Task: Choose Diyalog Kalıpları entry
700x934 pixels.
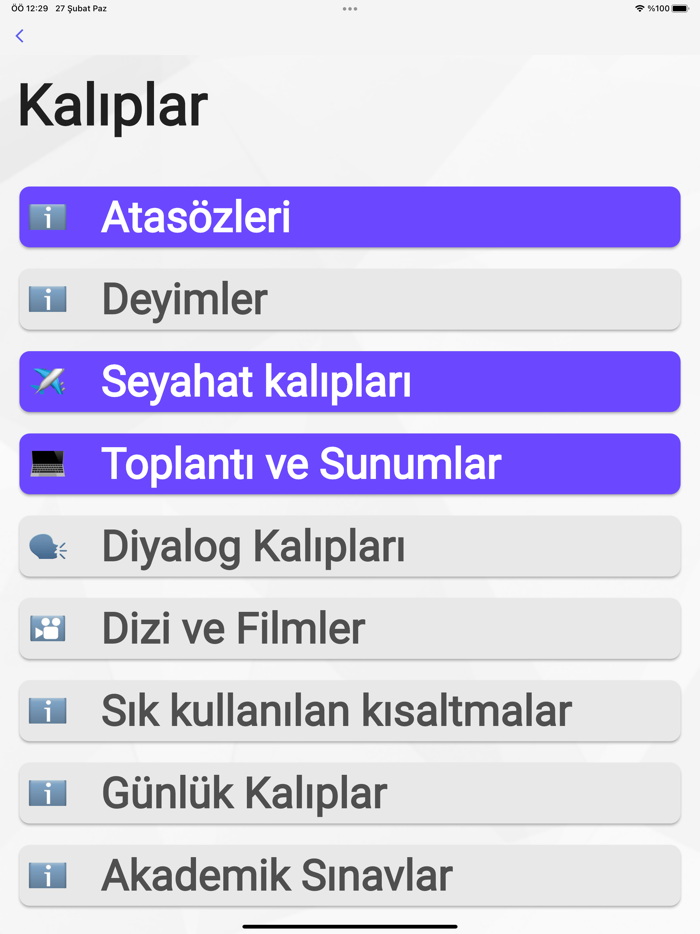Action: pyautogui.click(x=350, y=546)
